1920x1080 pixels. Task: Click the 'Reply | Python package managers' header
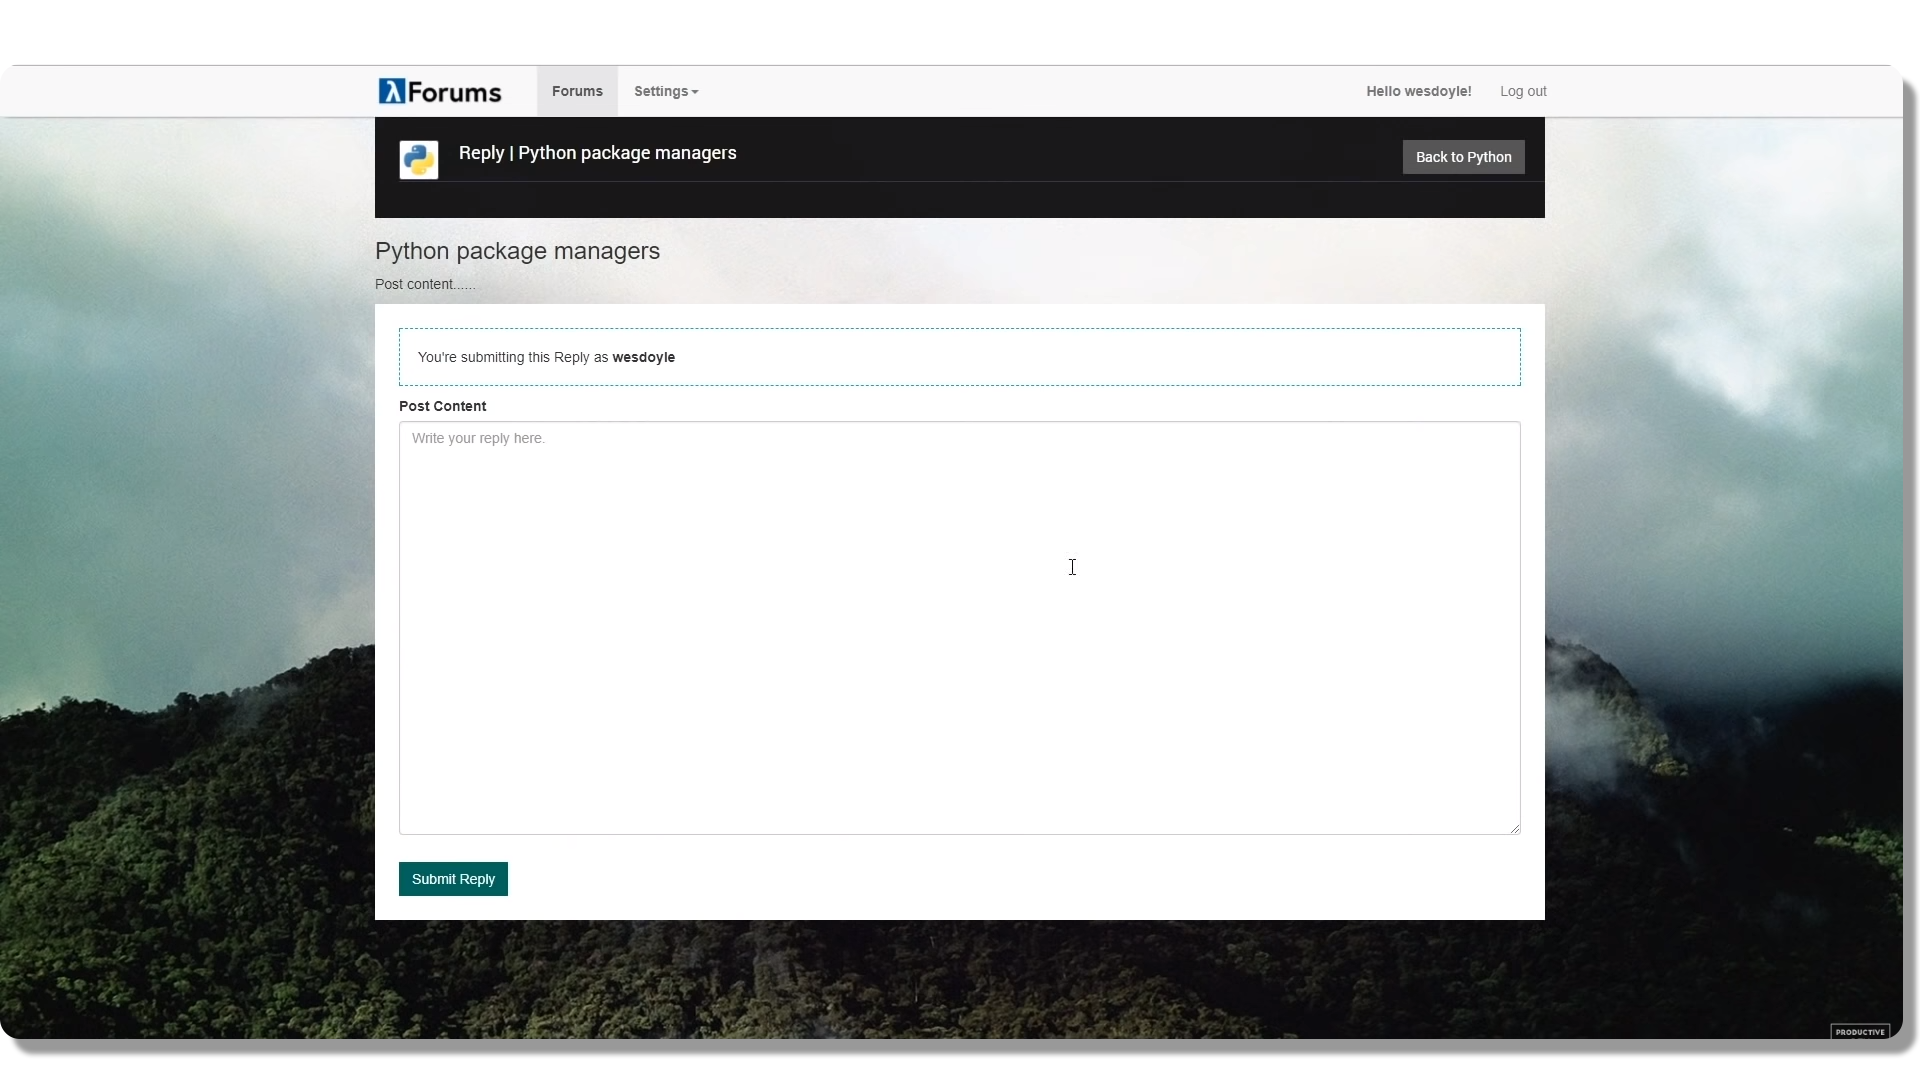point(598,153)
